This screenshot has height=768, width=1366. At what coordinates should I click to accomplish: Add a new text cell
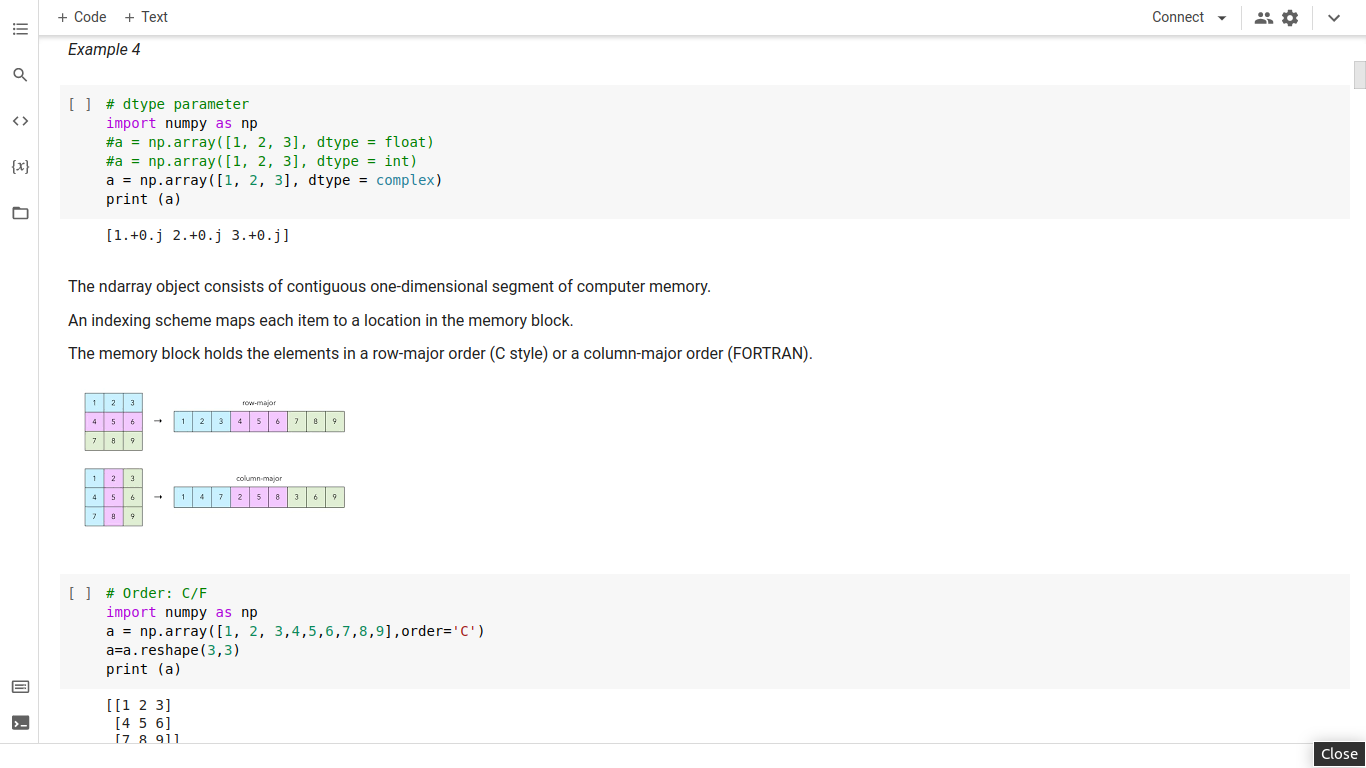click(x=146, y=17)
